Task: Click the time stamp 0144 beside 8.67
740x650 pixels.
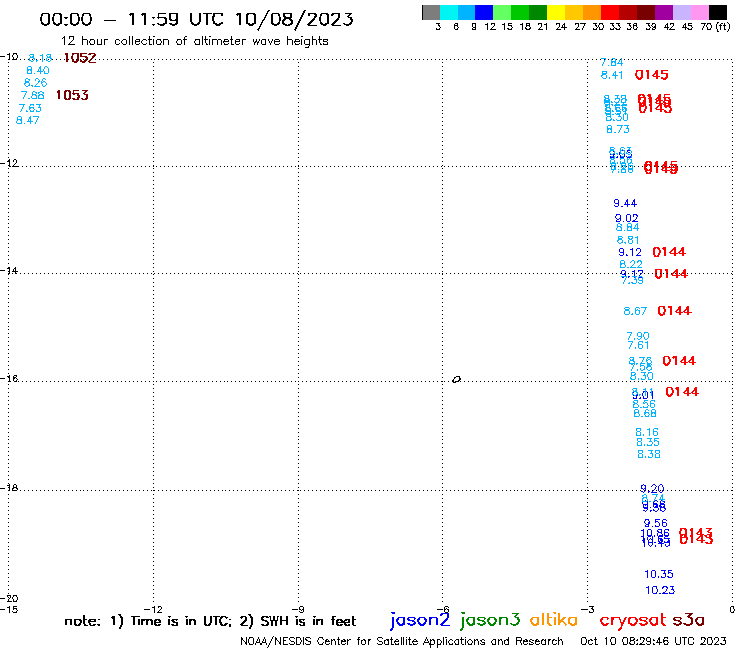Action: [x=674, y=311]
